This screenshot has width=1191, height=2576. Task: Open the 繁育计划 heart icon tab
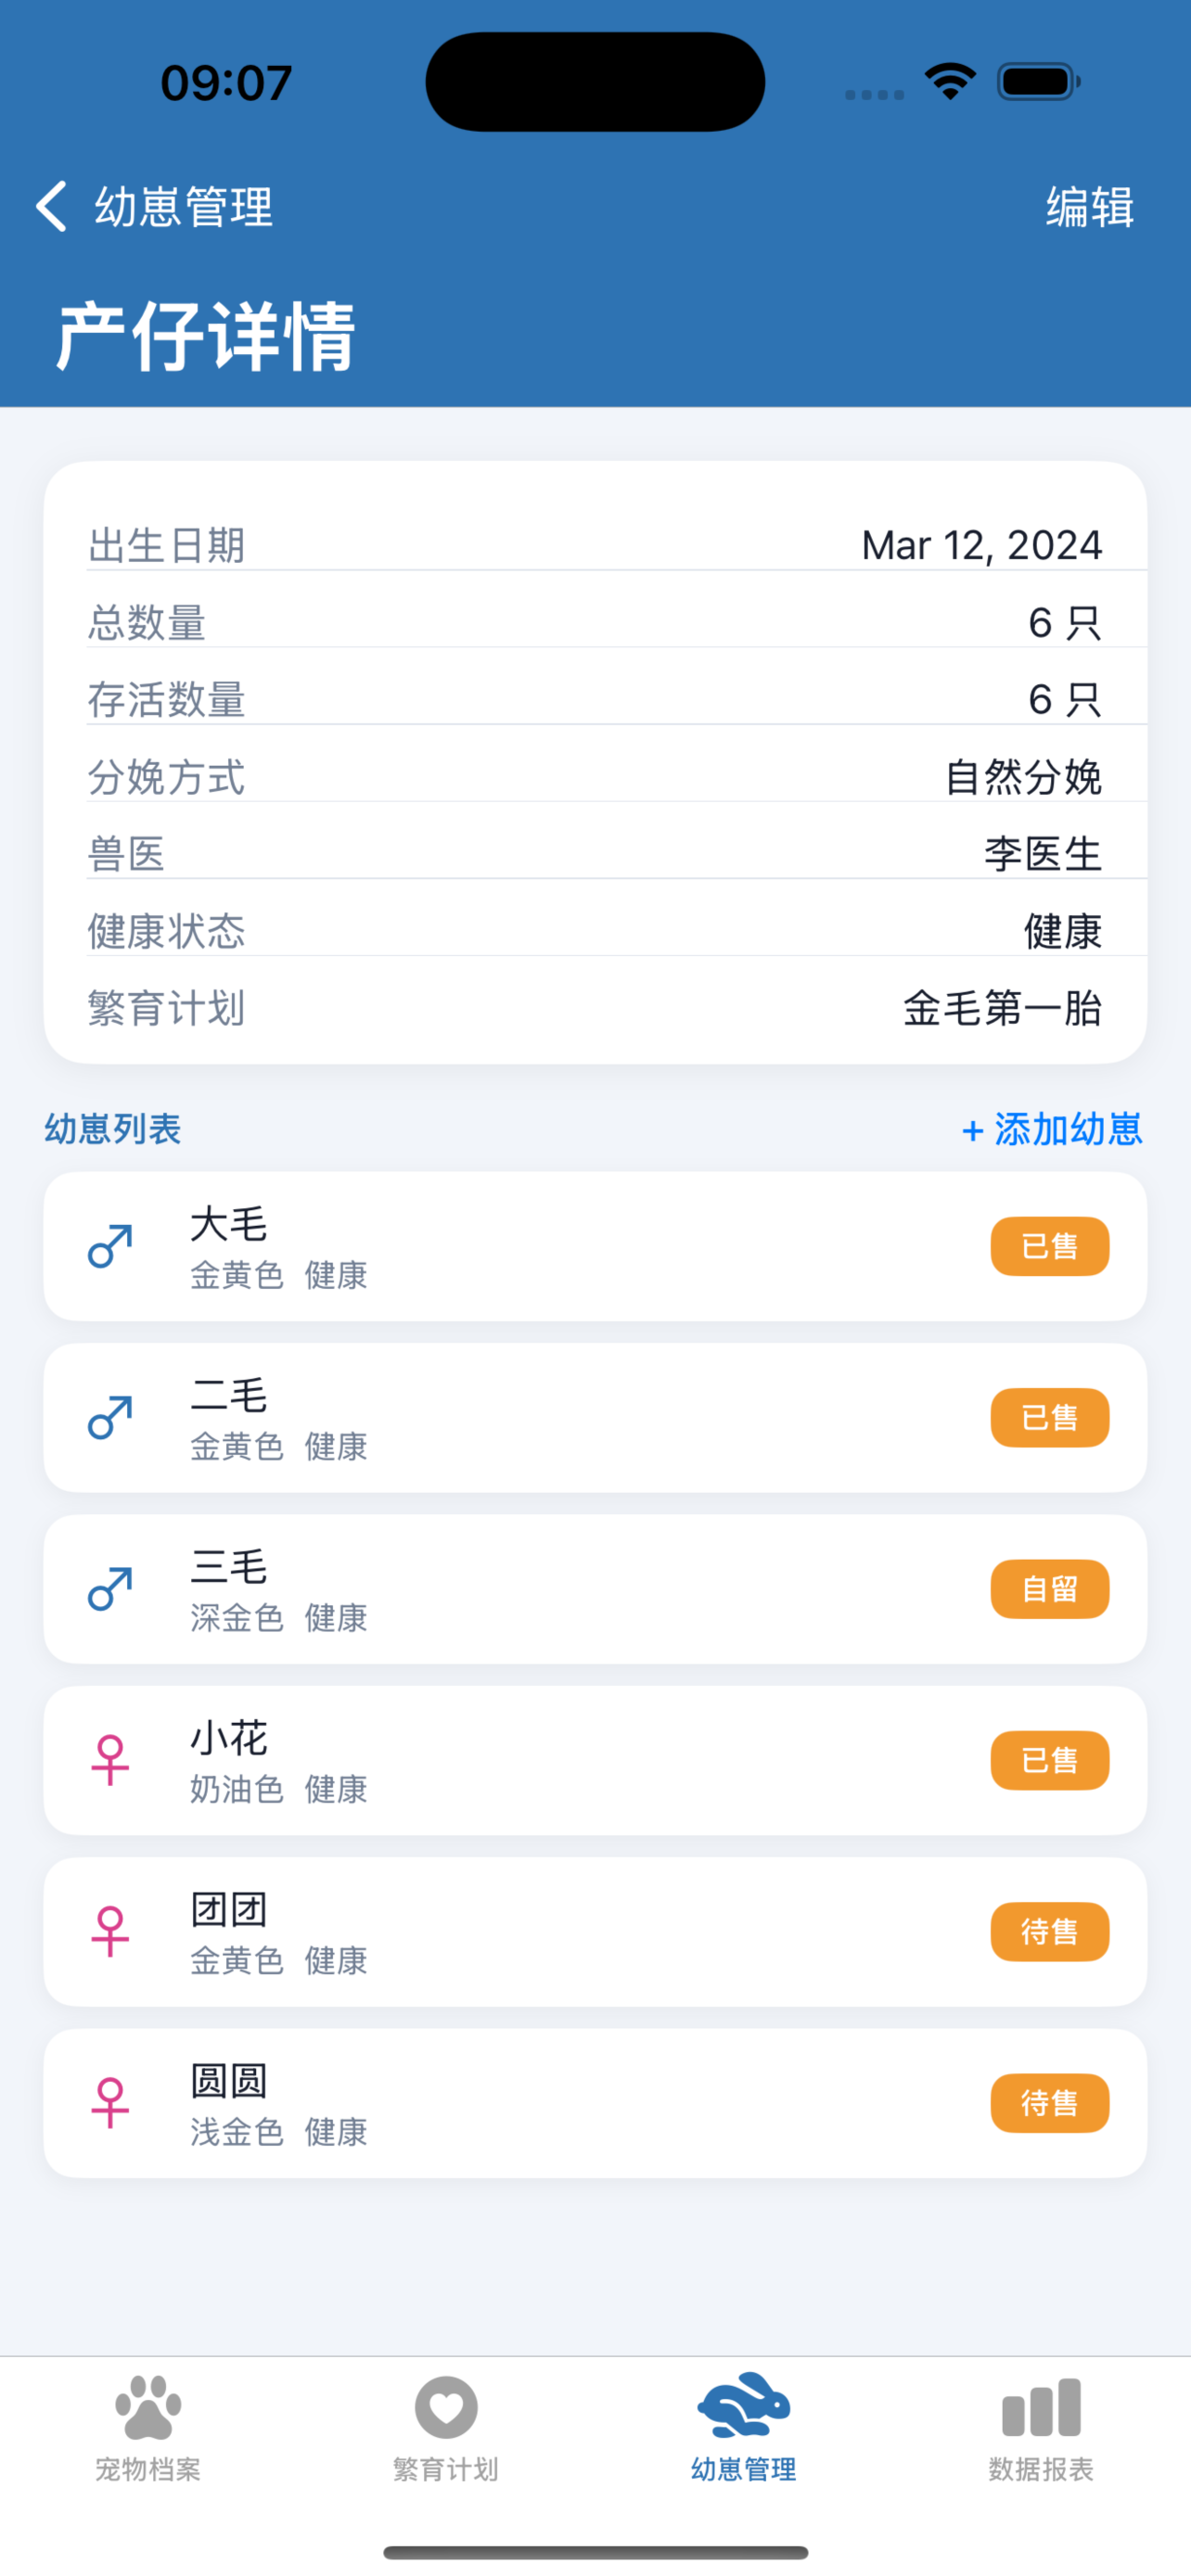click(x=446, y=2429)
